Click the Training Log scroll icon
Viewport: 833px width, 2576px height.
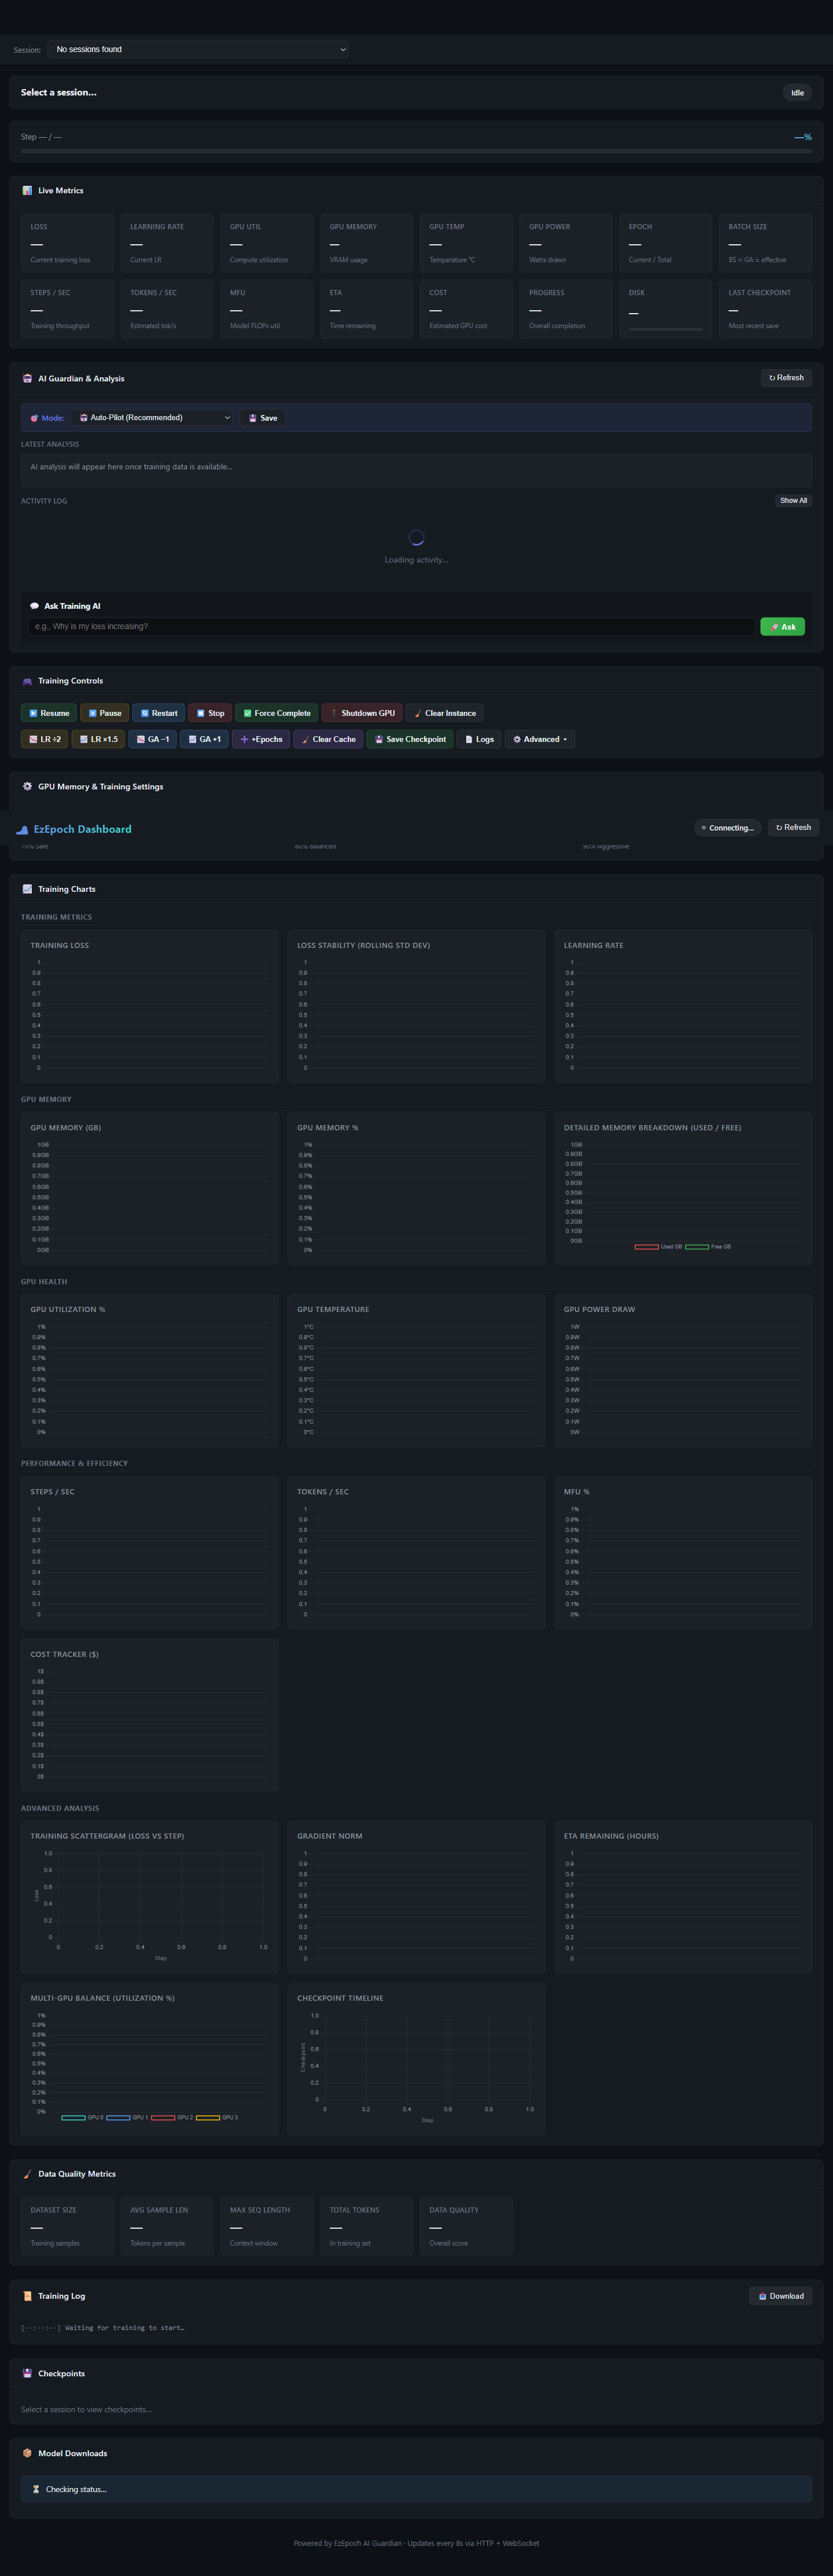[27, 2295]
